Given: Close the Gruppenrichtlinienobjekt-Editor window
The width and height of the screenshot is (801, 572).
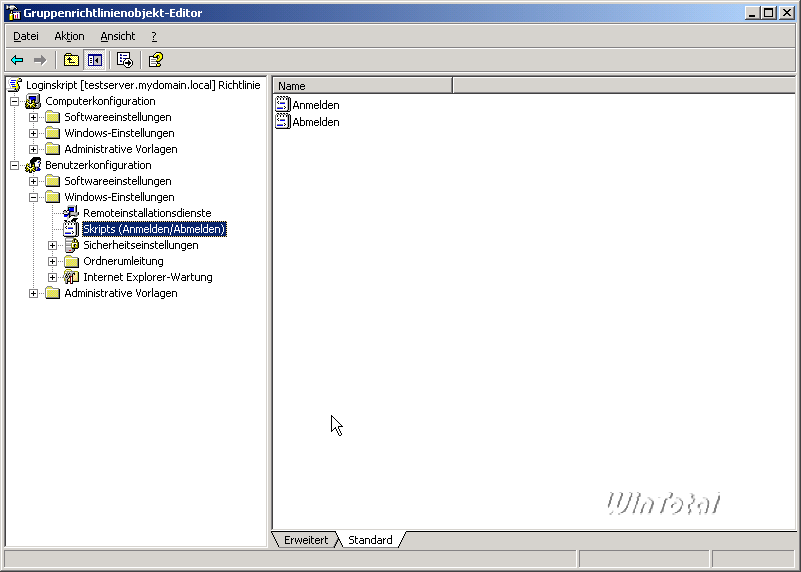Looking at the screenshot, I should (x=787, y=13).
